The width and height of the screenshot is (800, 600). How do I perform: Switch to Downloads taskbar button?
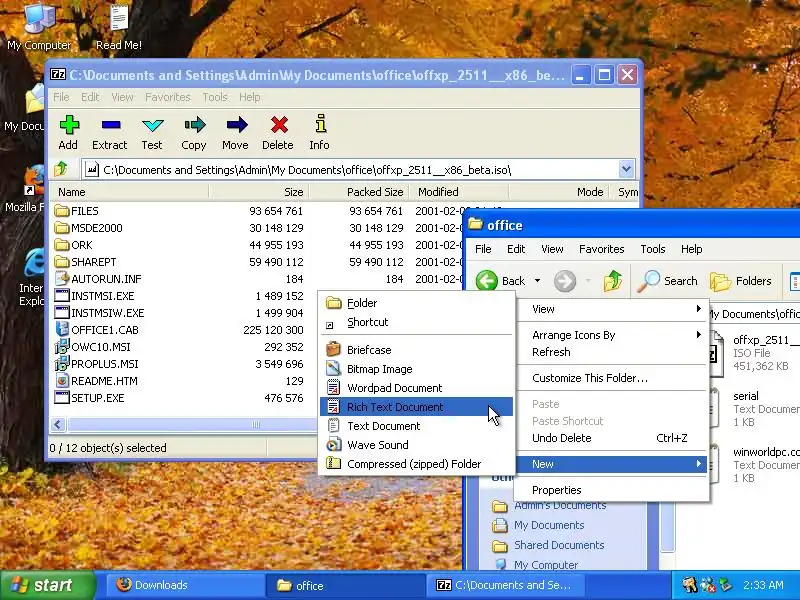tap(185, 585)
